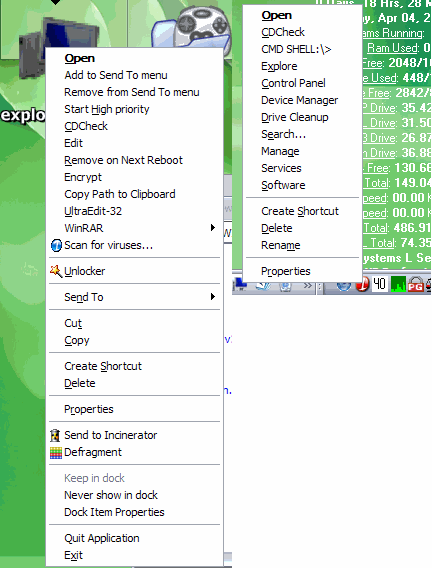The height and width of the screenshot is (568, 432).
Task: Open Properties above Send to Incinerator
Action: pyautogui.click(x=134, y=409)
